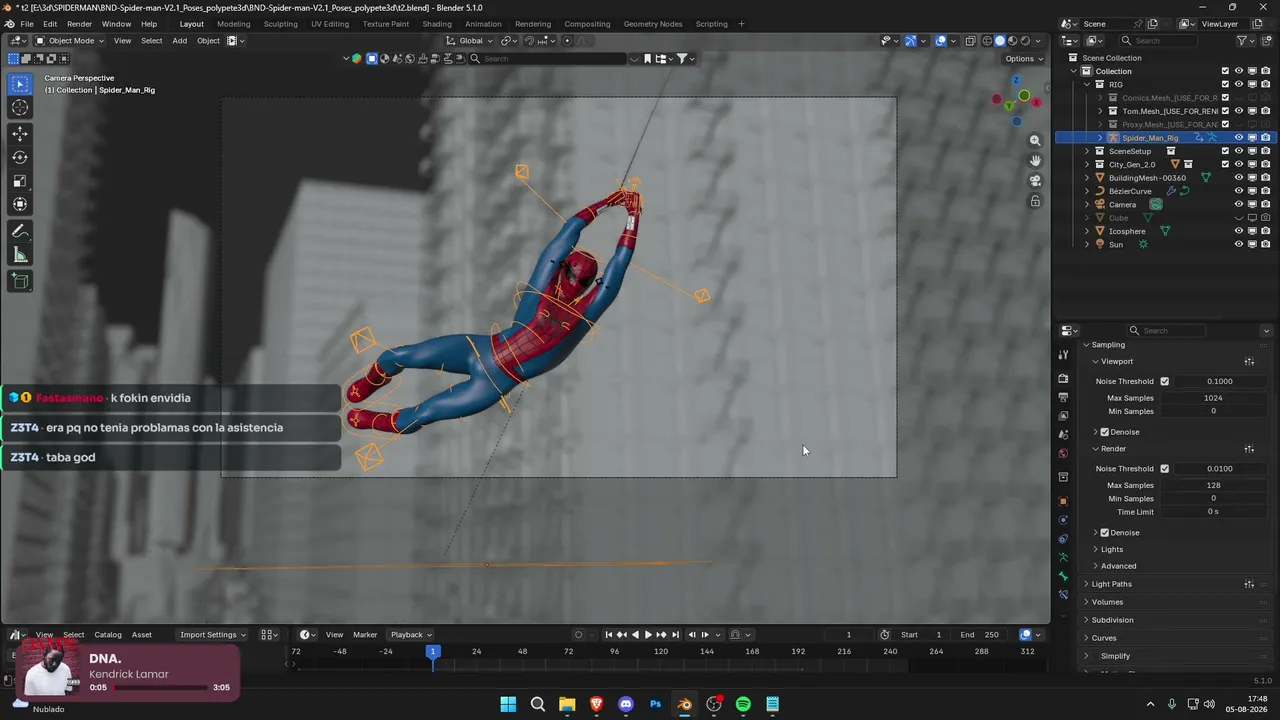This screenshot has width=1280, height=720.
Task: Open File Explorer from the taskbar
Action: coord(567,704)
